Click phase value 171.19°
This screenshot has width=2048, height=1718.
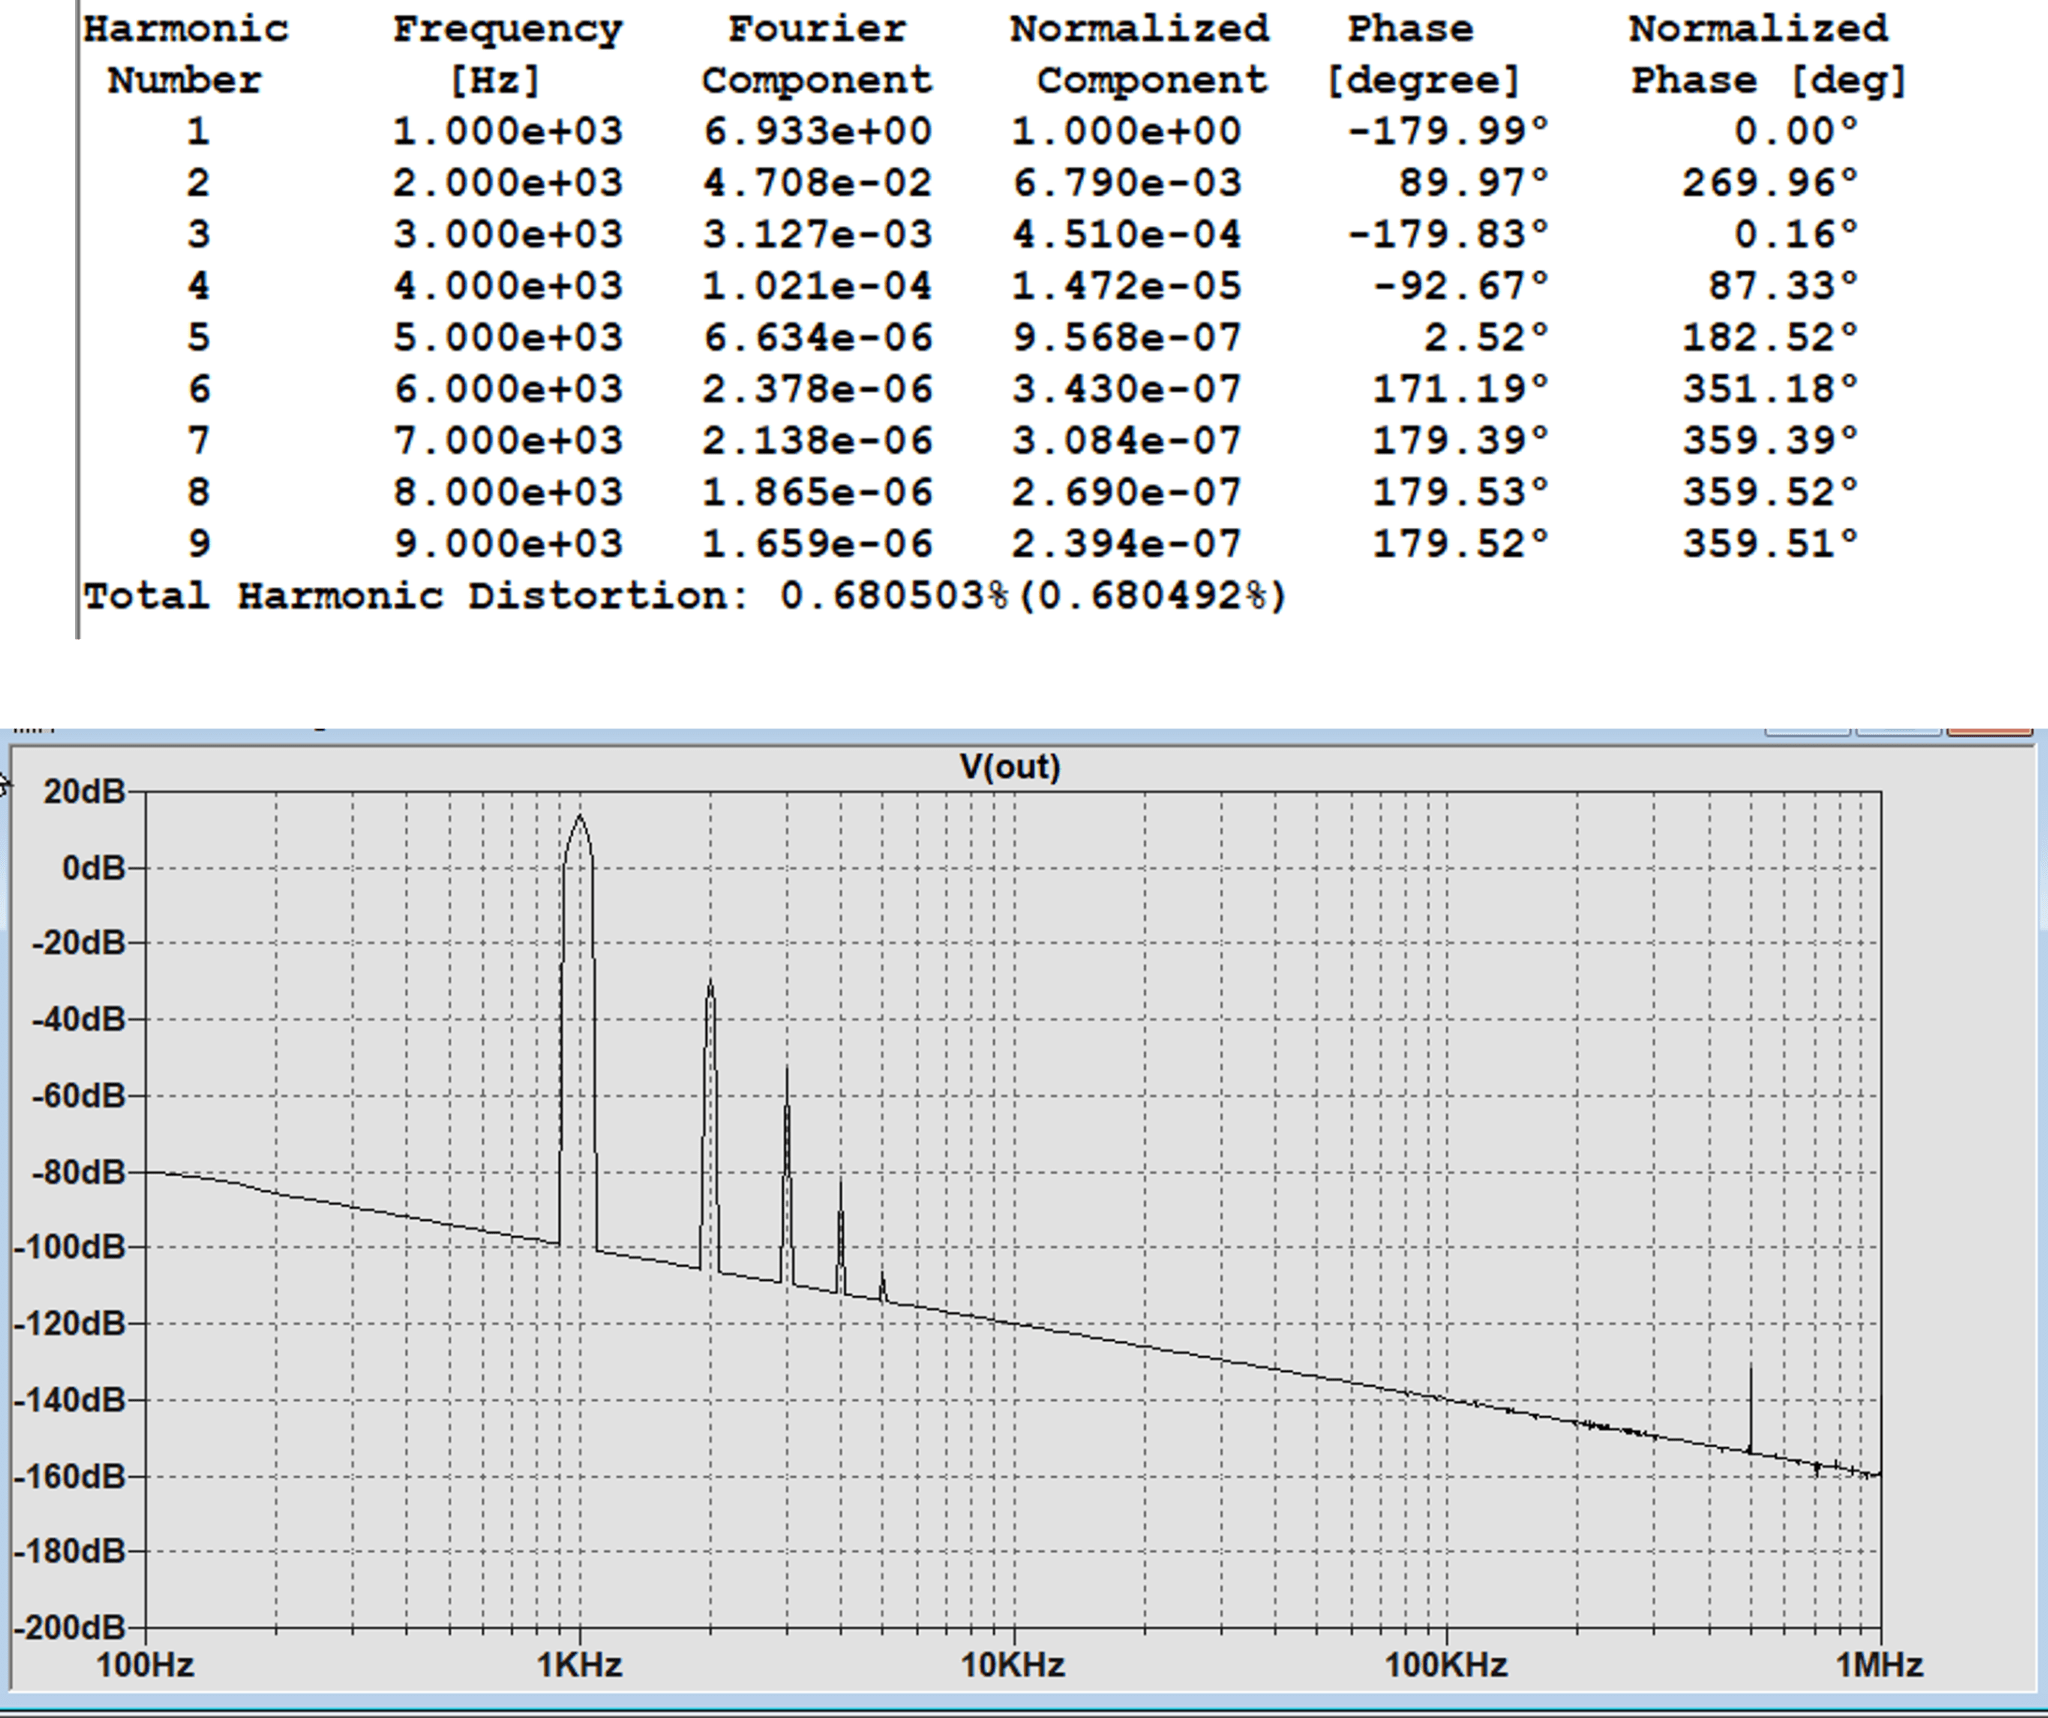click(1461, 389)
